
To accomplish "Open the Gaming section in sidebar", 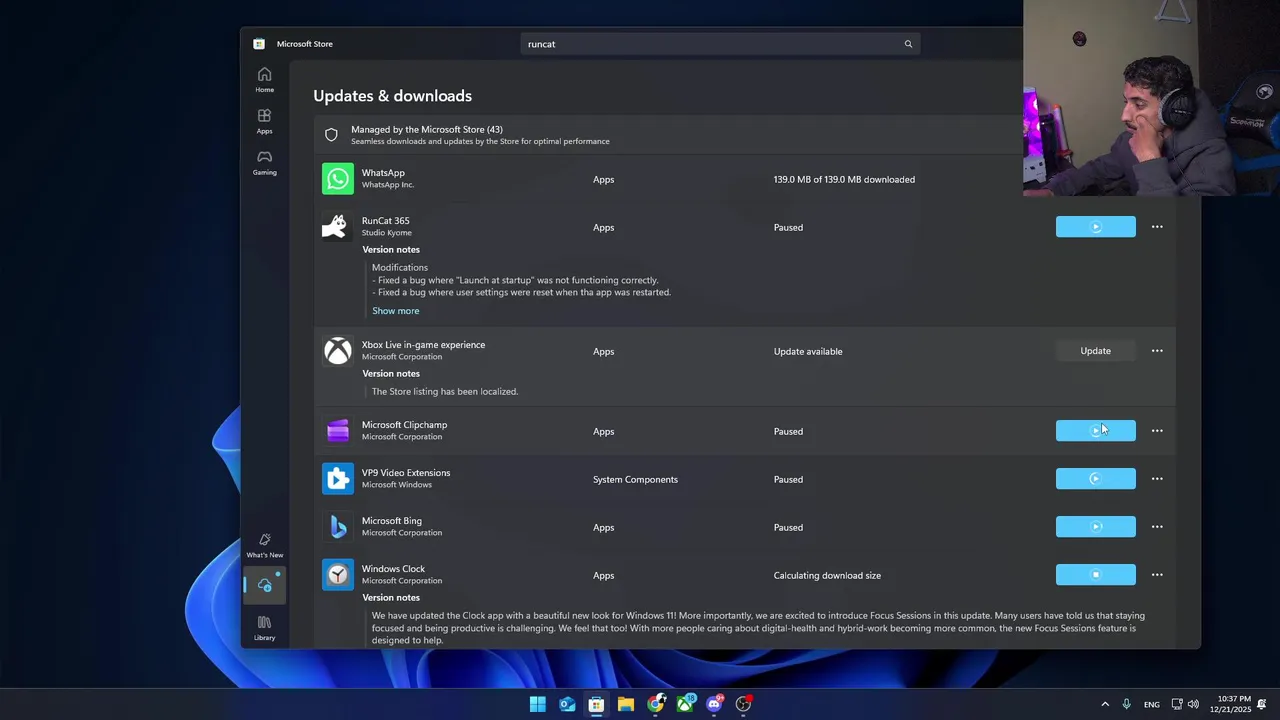I will pyautogui.click(x=264, y=163).
